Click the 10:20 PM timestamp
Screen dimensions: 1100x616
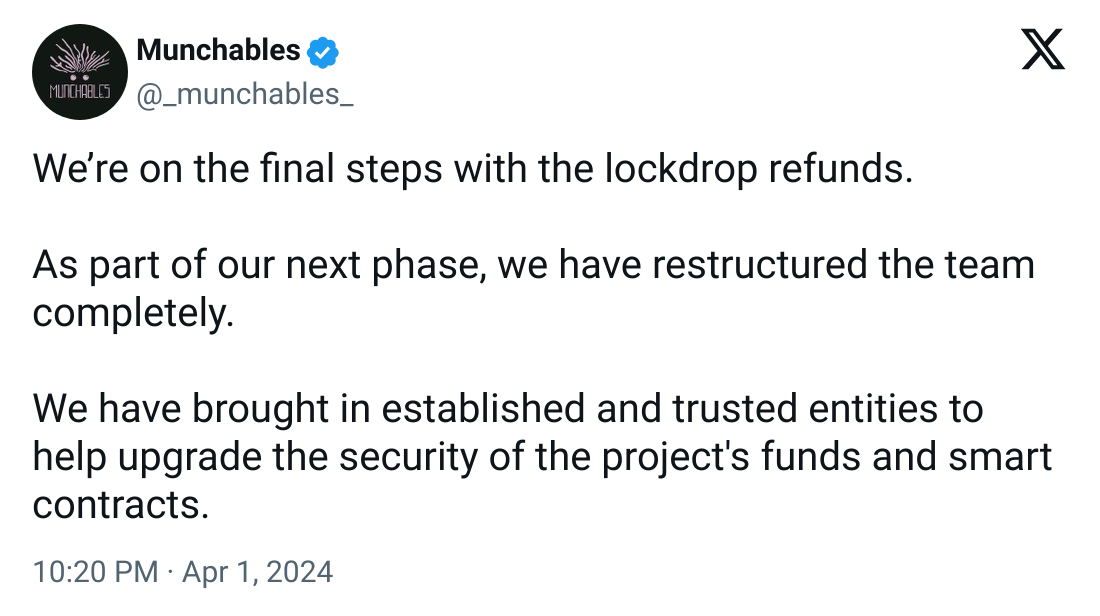pos(95,572)
